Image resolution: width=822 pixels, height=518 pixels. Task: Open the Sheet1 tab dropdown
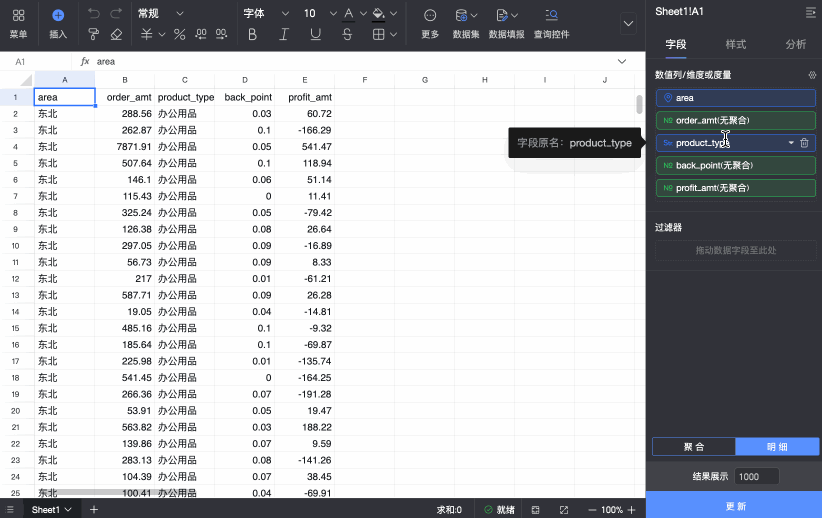point(68,510)
